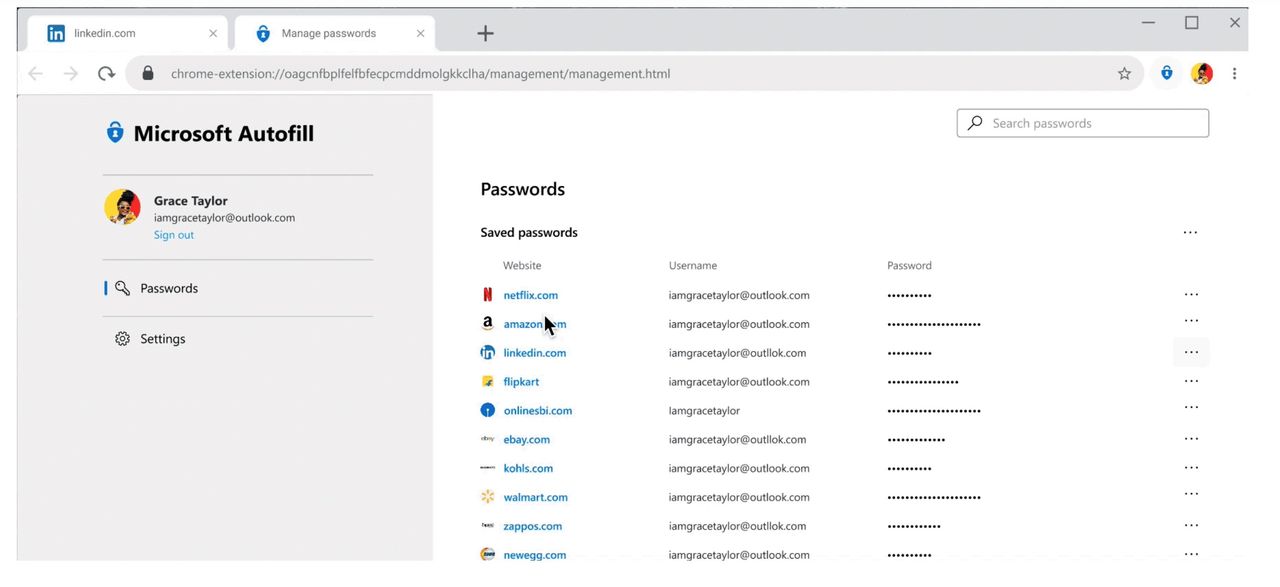This screenshot has height=587, width=1280.
Task: Open more options for zappos.com row
Action: [x=1191, y=525]
